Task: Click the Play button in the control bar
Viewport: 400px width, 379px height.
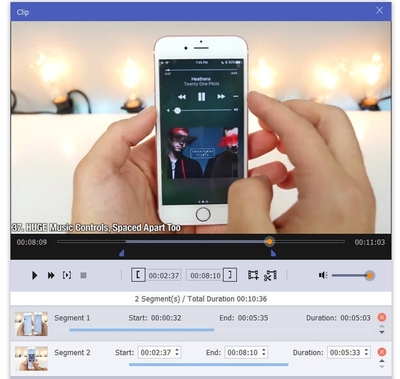Action: coord(34,275)
